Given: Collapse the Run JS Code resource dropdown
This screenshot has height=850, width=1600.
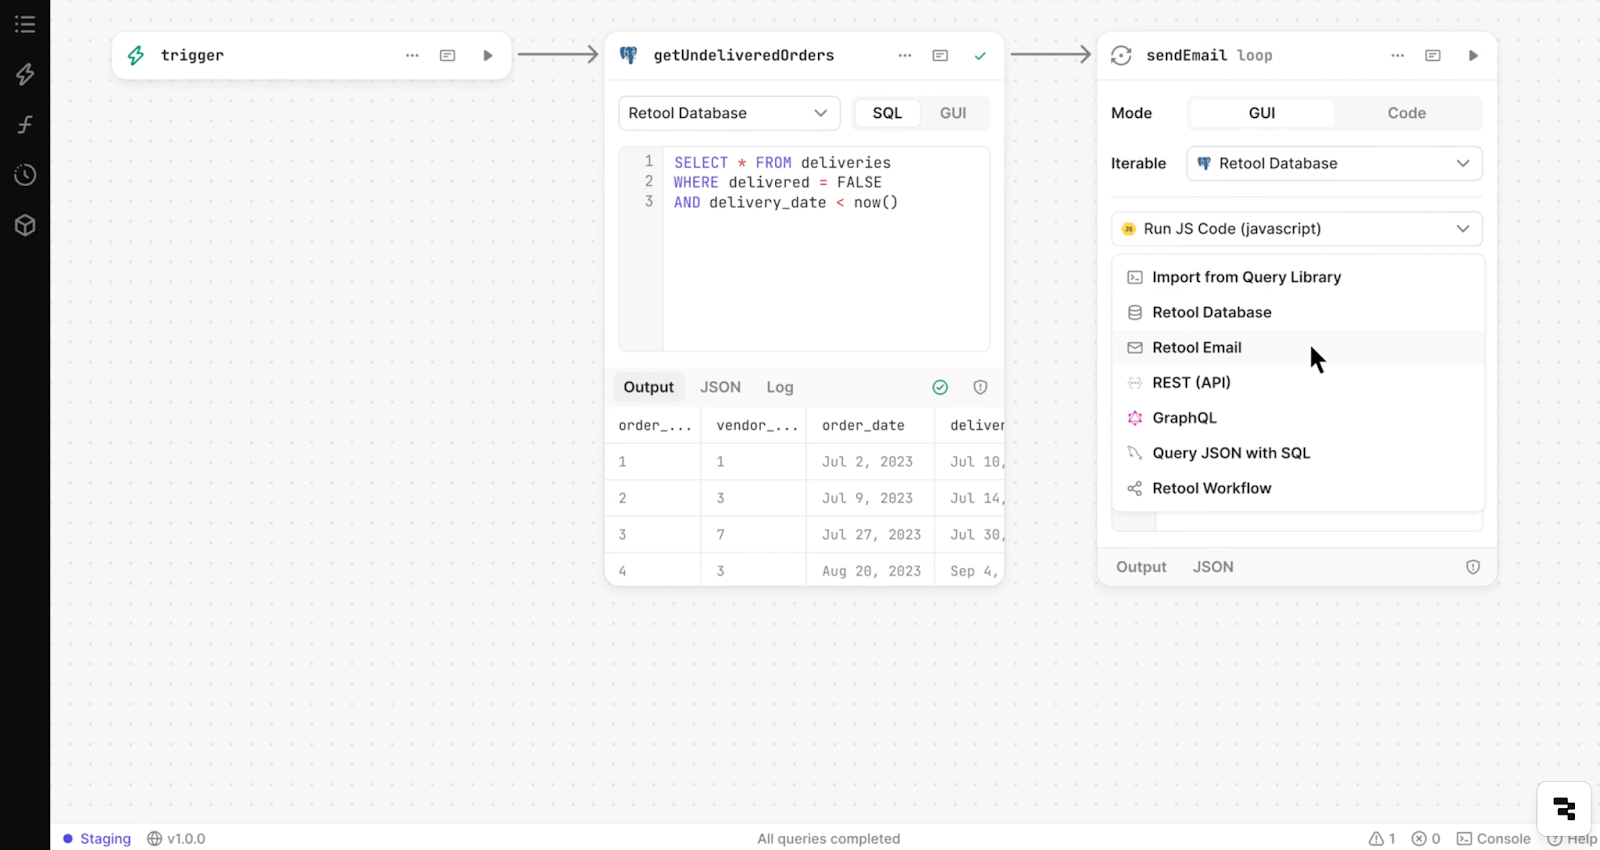Looking at the screenshot, I should pyautogui.click(x=1297, y=229).
